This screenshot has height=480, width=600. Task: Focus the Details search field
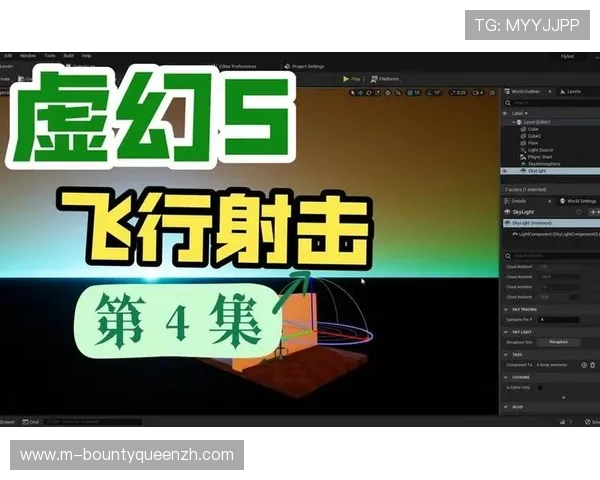tap(551, 256)
